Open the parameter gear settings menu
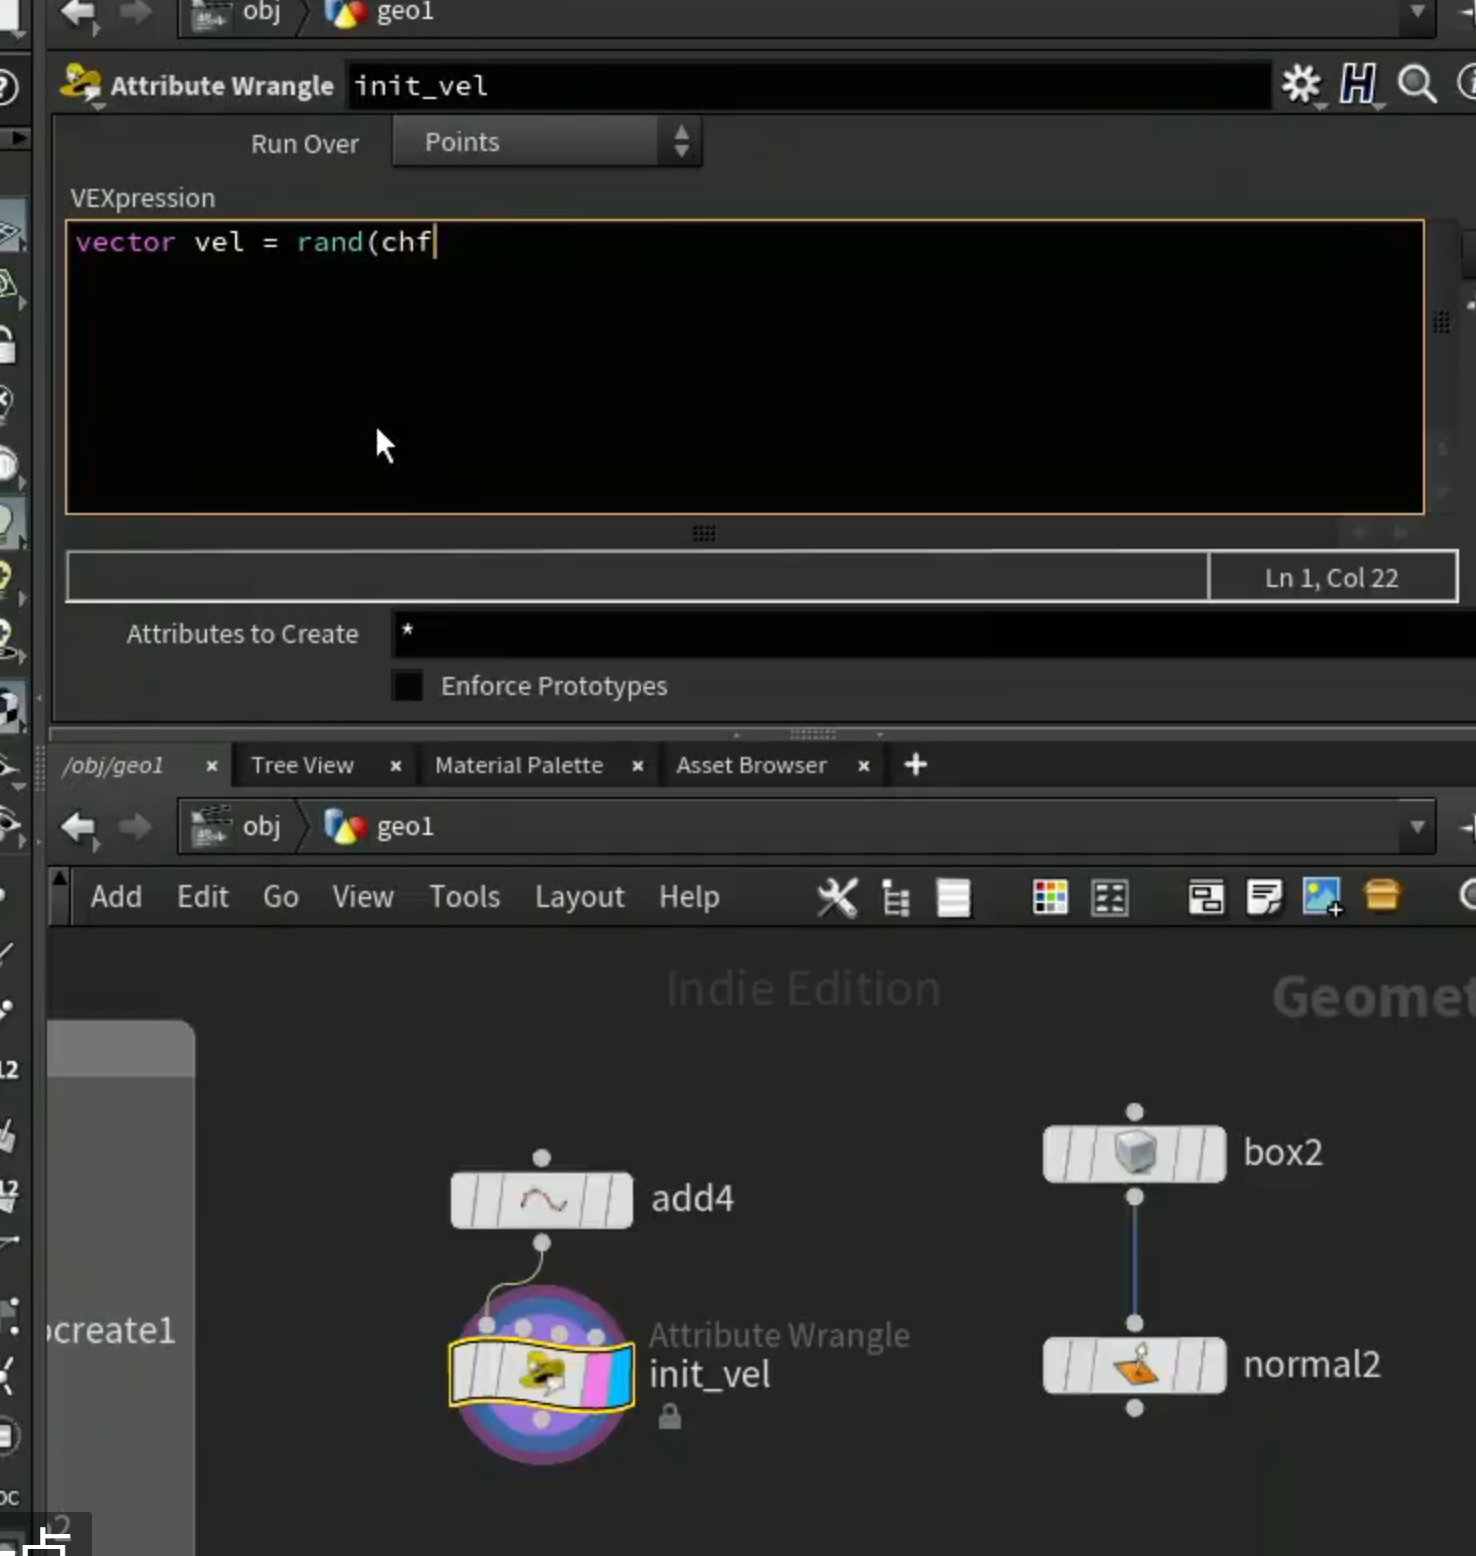The height and width of the screenshot is (1556, 1476). click(1301, 85)
